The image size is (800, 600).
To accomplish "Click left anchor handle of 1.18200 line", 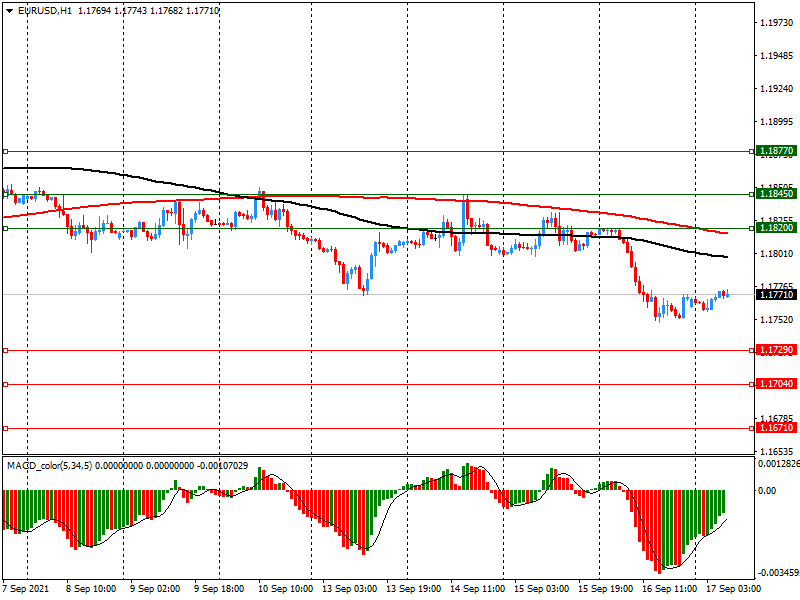I will 6,229.
